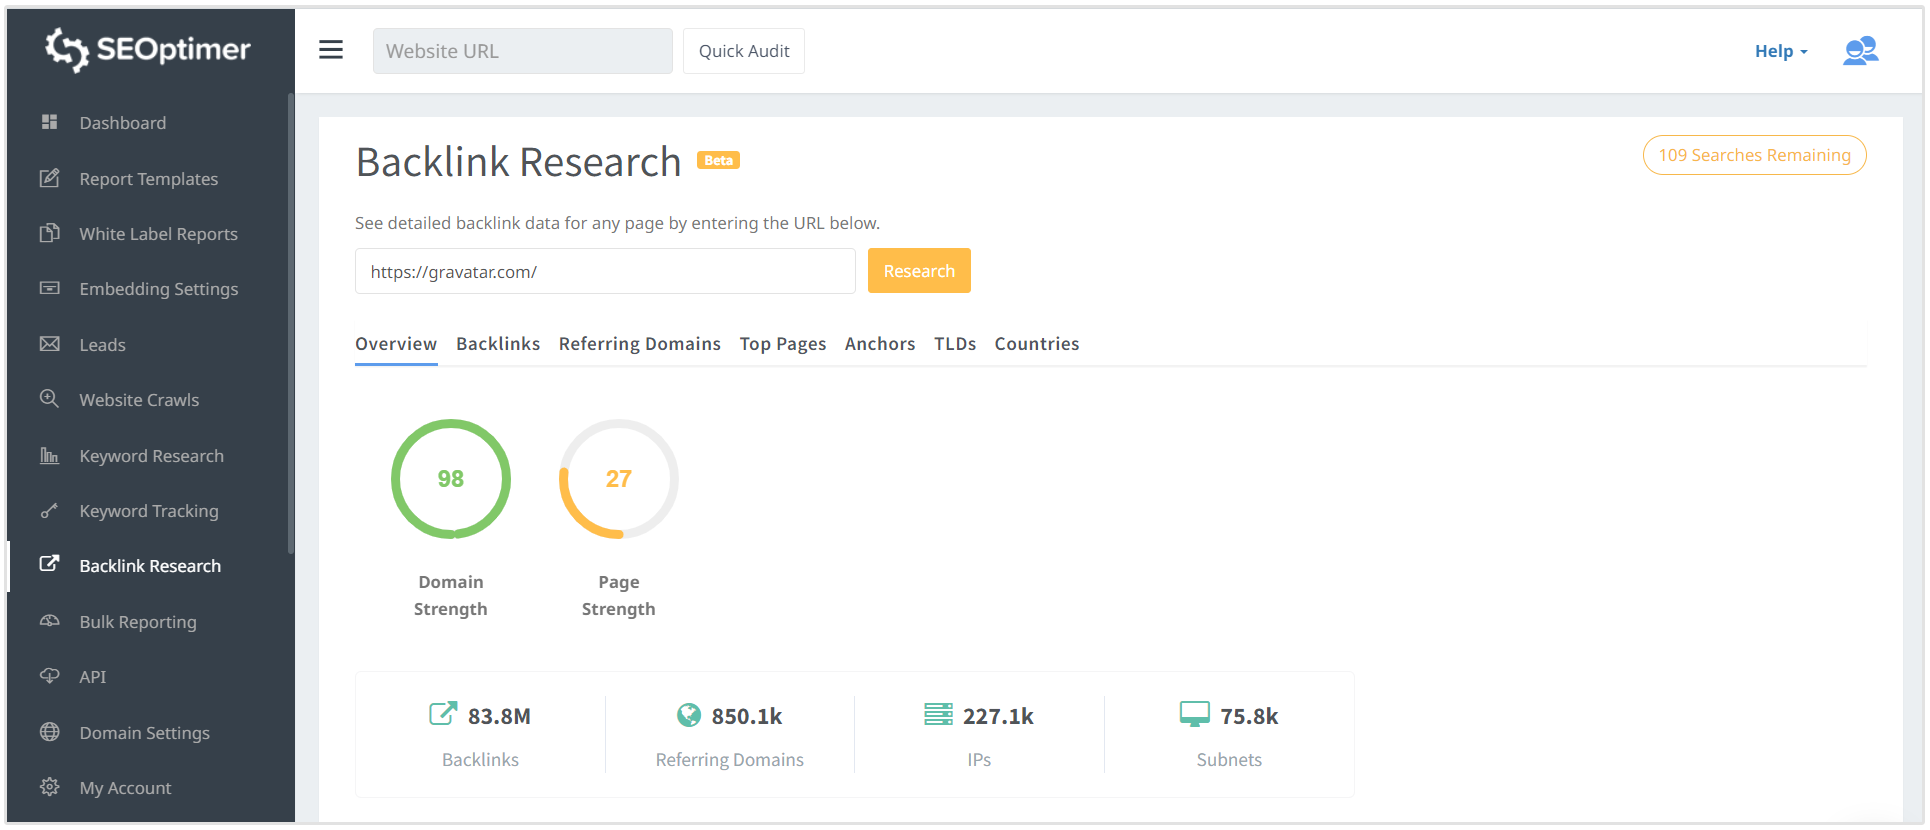Image resolution: width=1930 pixels, height=830 pixels.
Task: Toggle the sidebar with the hamburger menu
Action: [331, 50]
